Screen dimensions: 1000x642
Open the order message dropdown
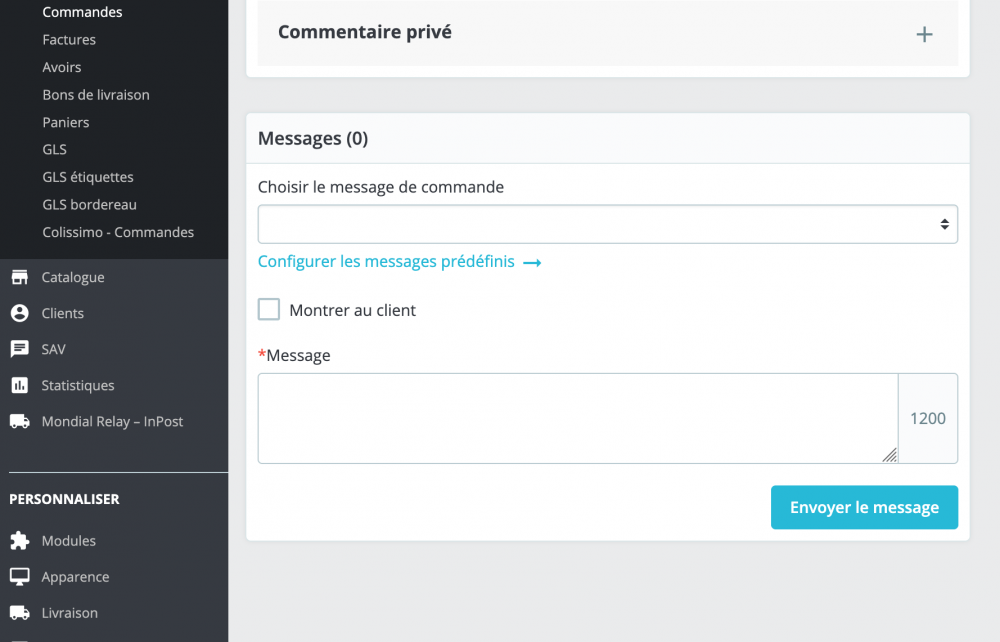click(607, 225)
